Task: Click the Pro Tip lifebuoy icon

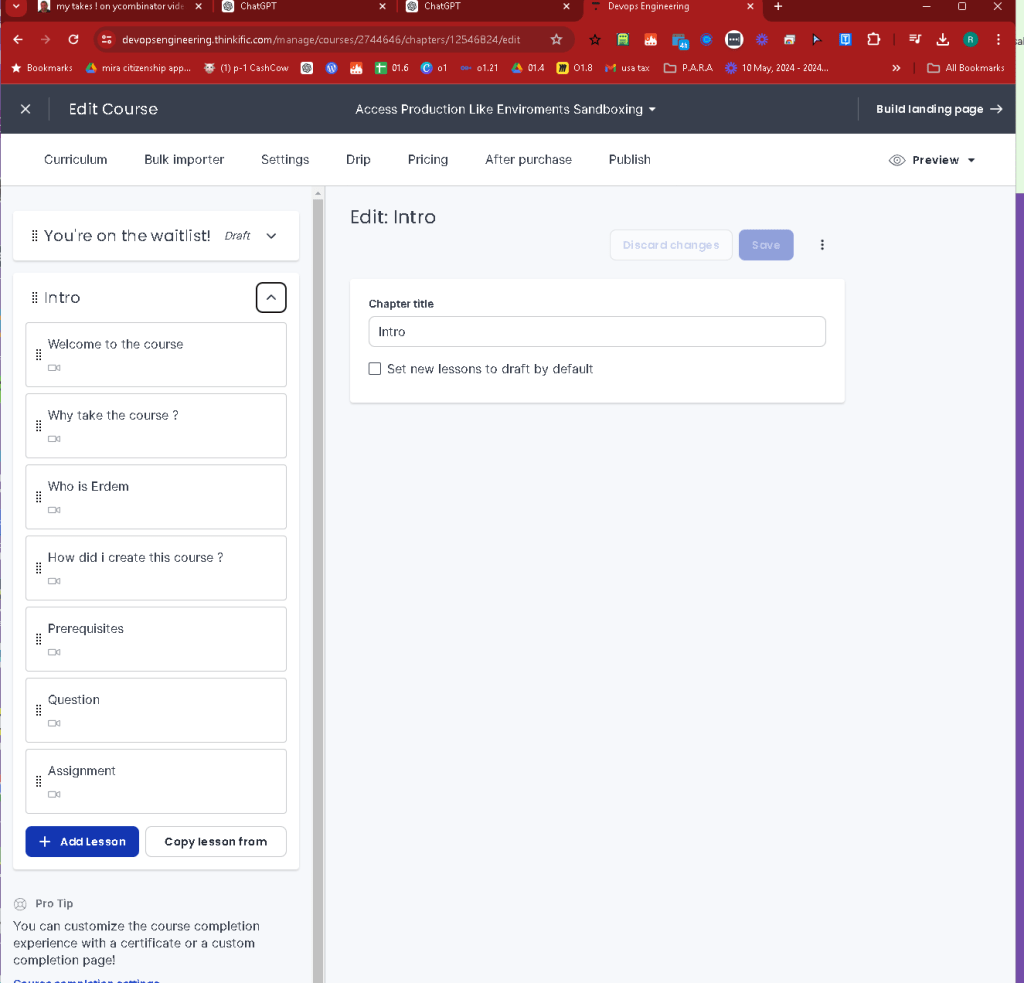Action: click(x=20, y=904)
